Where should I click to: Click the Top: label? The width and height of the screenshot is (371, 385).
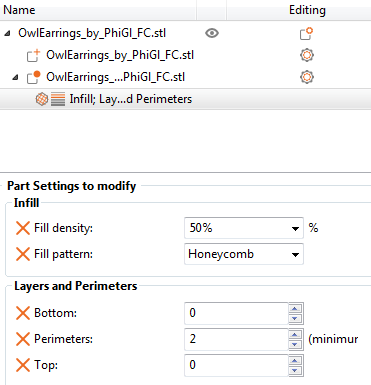point(46,365)
